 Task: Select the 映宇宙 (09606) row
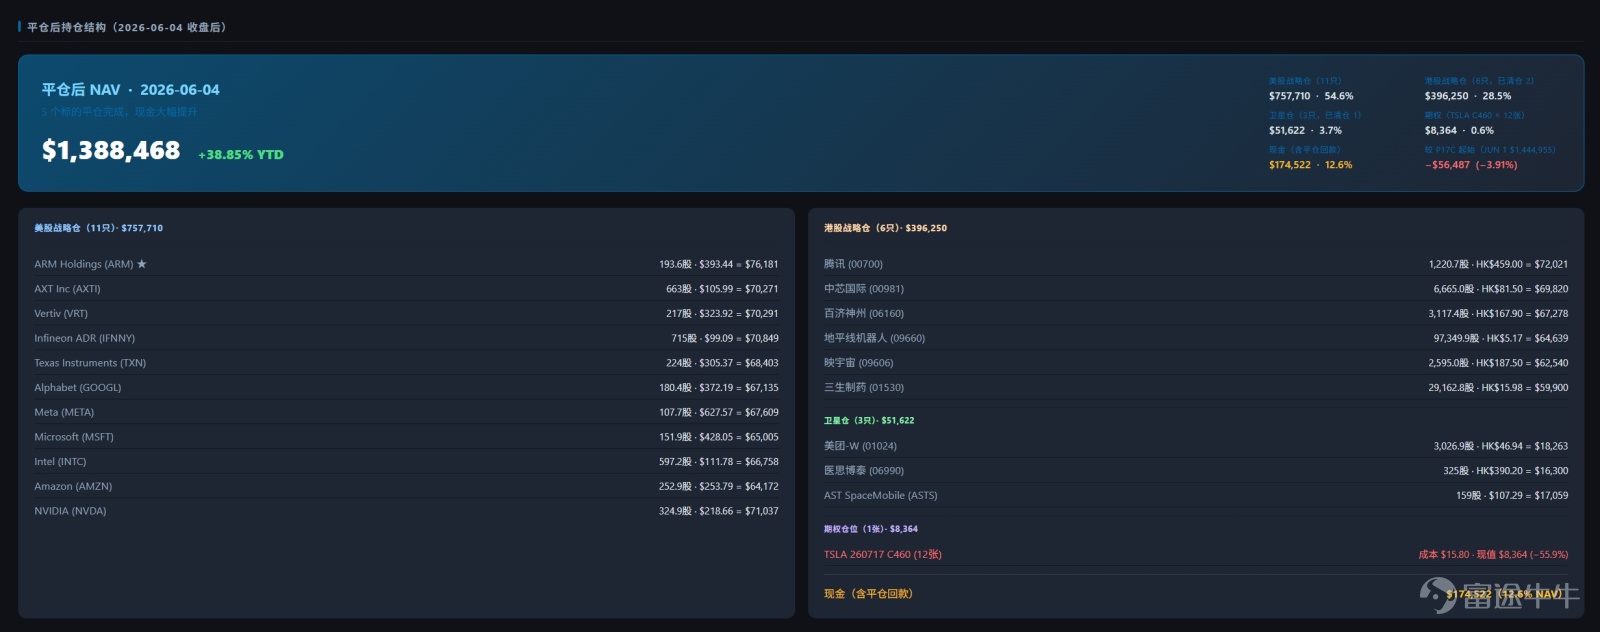click(x=1196, y=363)
